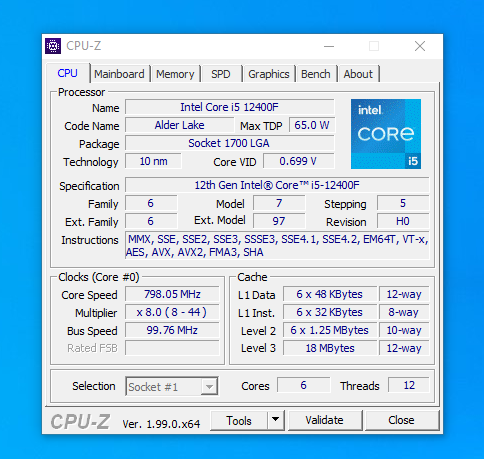Click the version text 'Ver. 1.99.0.x64'

click(x=161, y=424)
